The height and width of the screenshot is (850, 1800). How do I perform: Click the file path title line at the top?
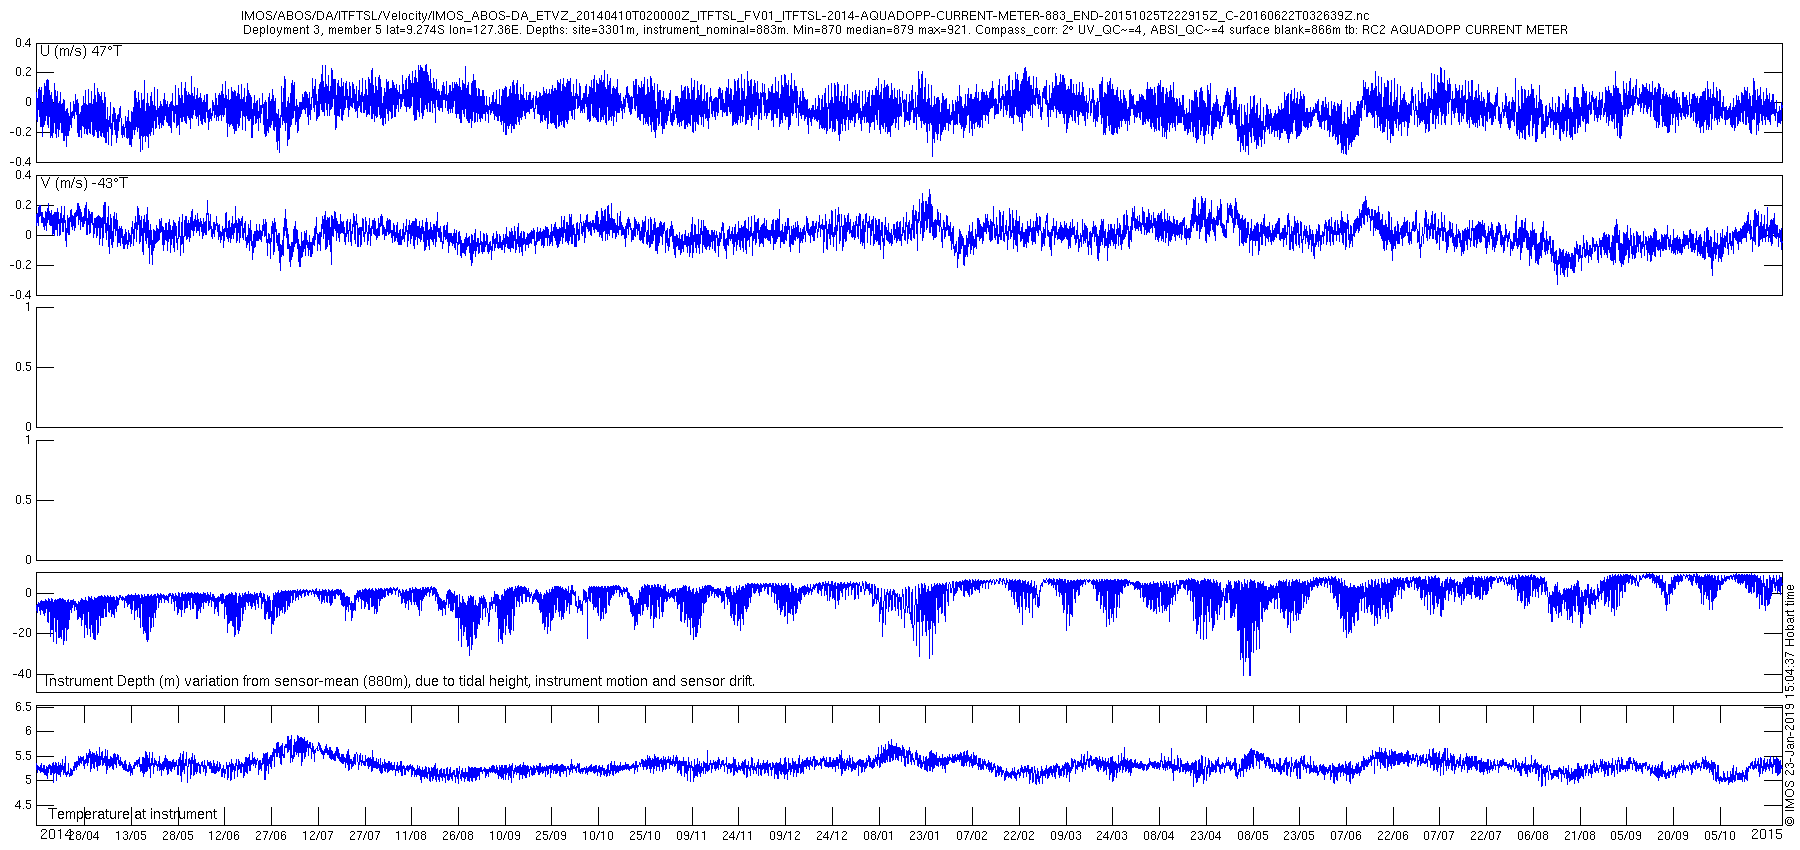[805, 16]
